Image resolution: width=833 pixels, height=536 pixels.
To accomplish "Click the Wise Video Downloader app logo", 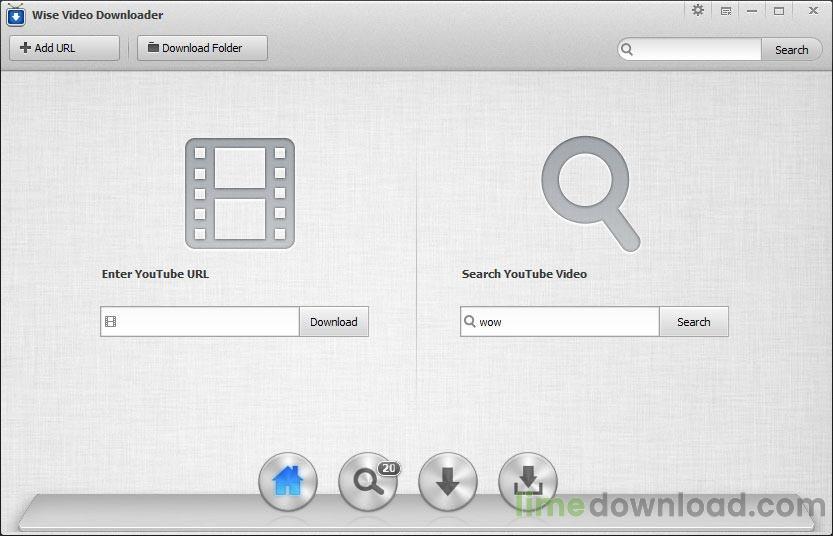I will pyautogui.click(x=16, y=15).
